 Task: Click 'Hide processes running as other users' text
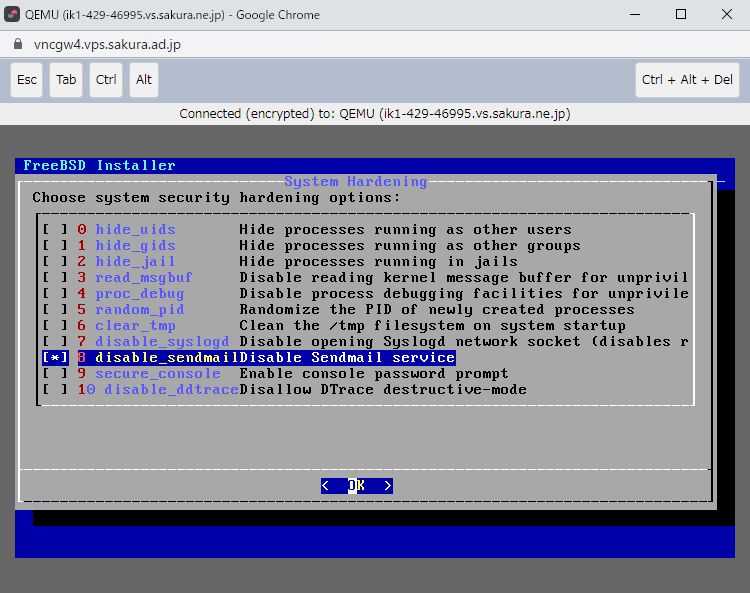pos(405,230)
